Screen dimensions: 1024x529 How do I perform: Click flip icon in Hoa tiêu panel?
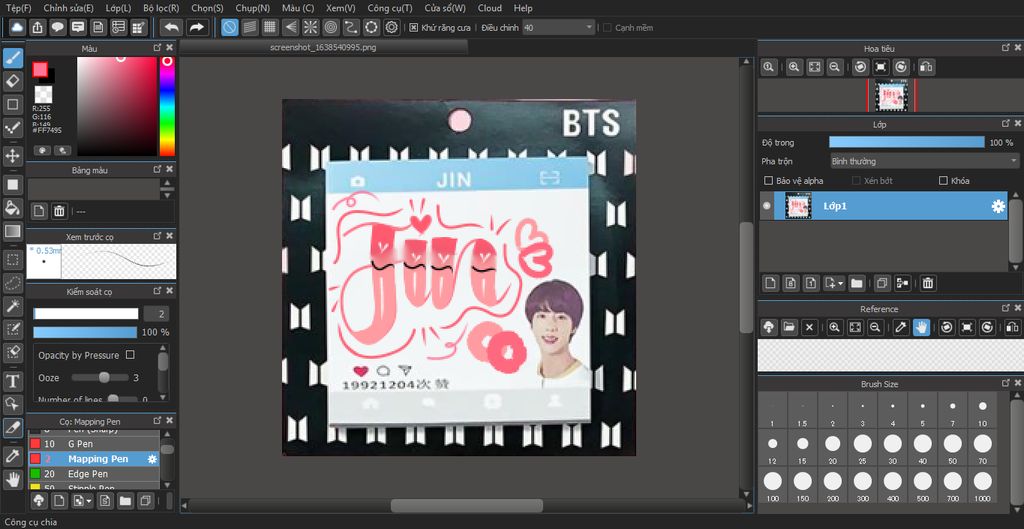tap(926, 67)
